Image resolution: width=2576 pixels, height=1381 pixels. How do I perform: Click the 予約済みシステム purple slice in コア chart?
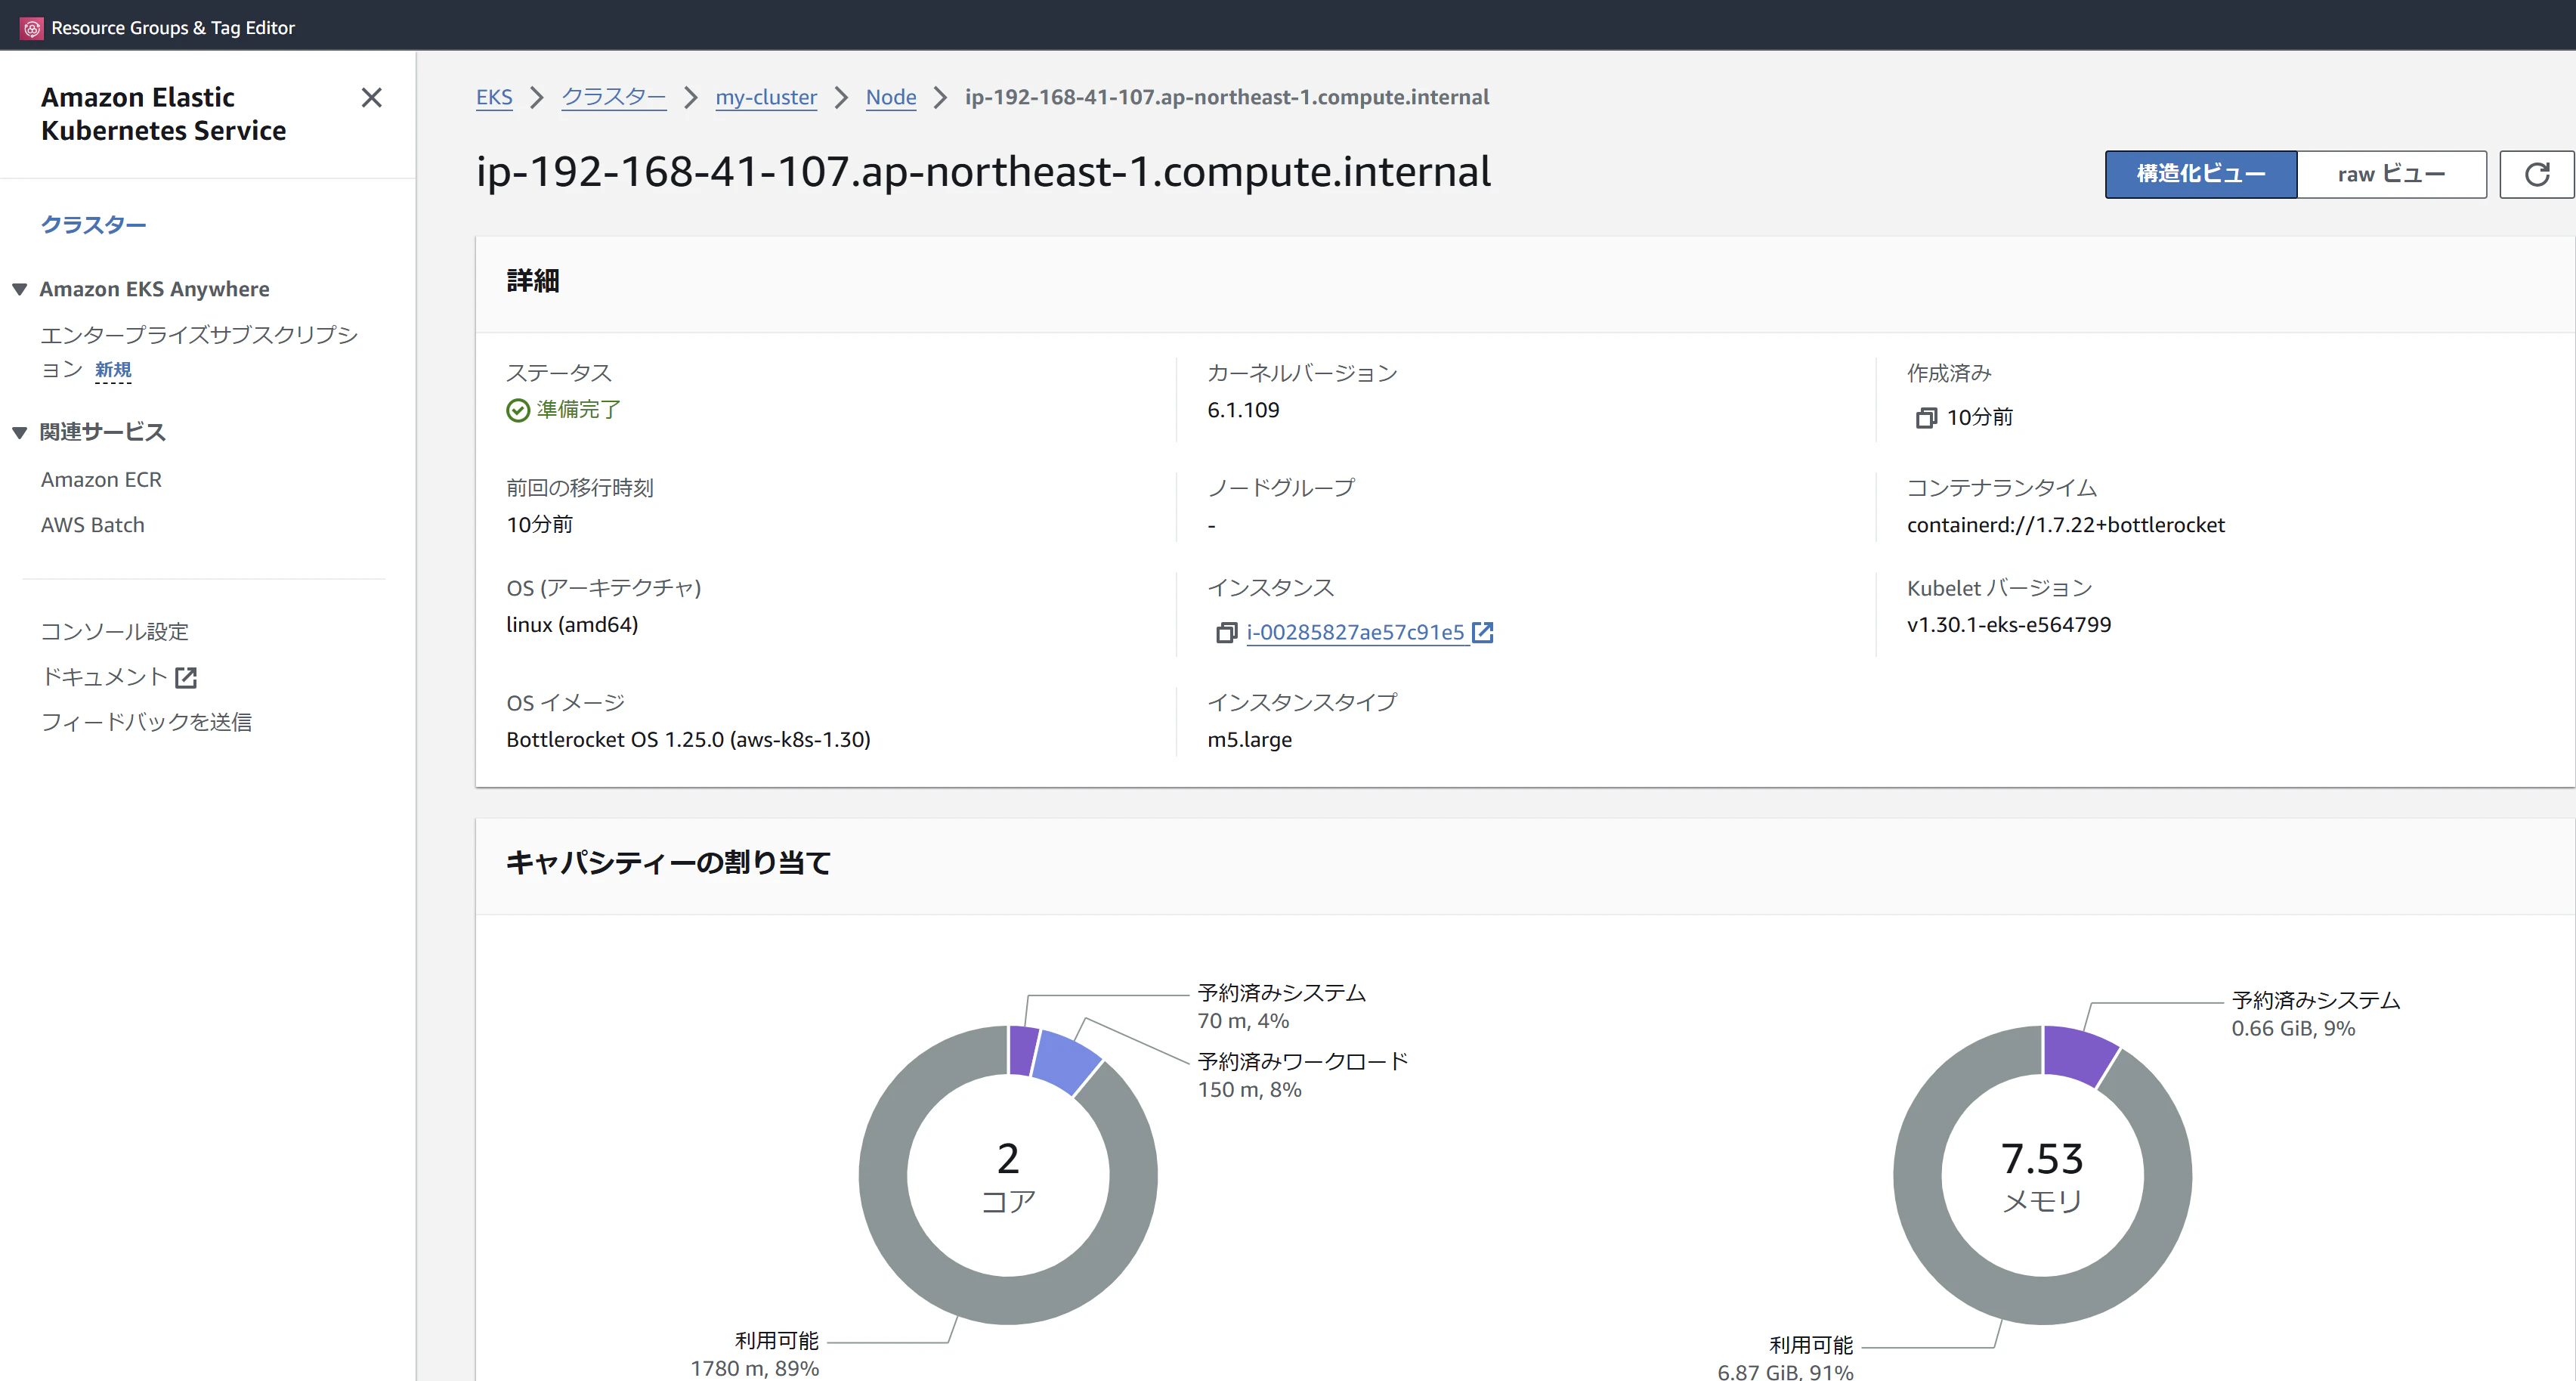coord(1023,1050)
